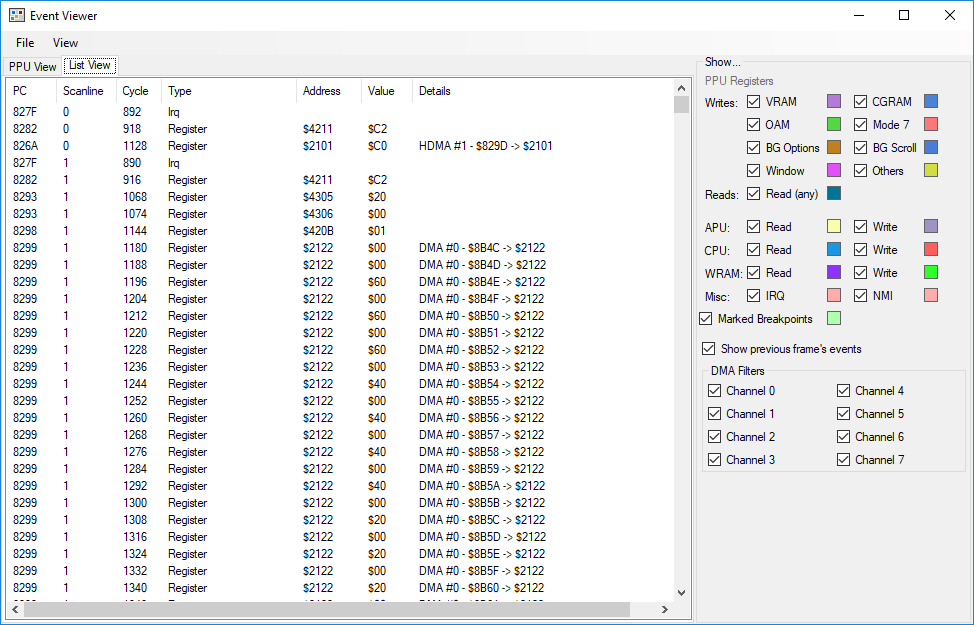Screen dimensions: 974x625
Task: Sort list by PC column header
Action: pyautogui.click(x=31, y=91)
